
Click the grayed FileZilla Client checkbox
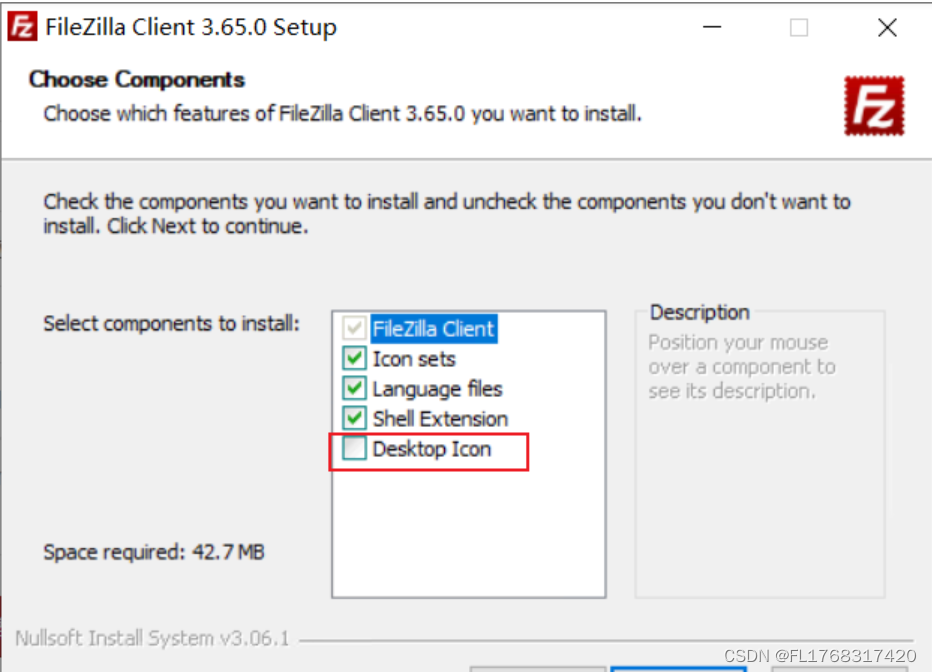coord(355,329)
